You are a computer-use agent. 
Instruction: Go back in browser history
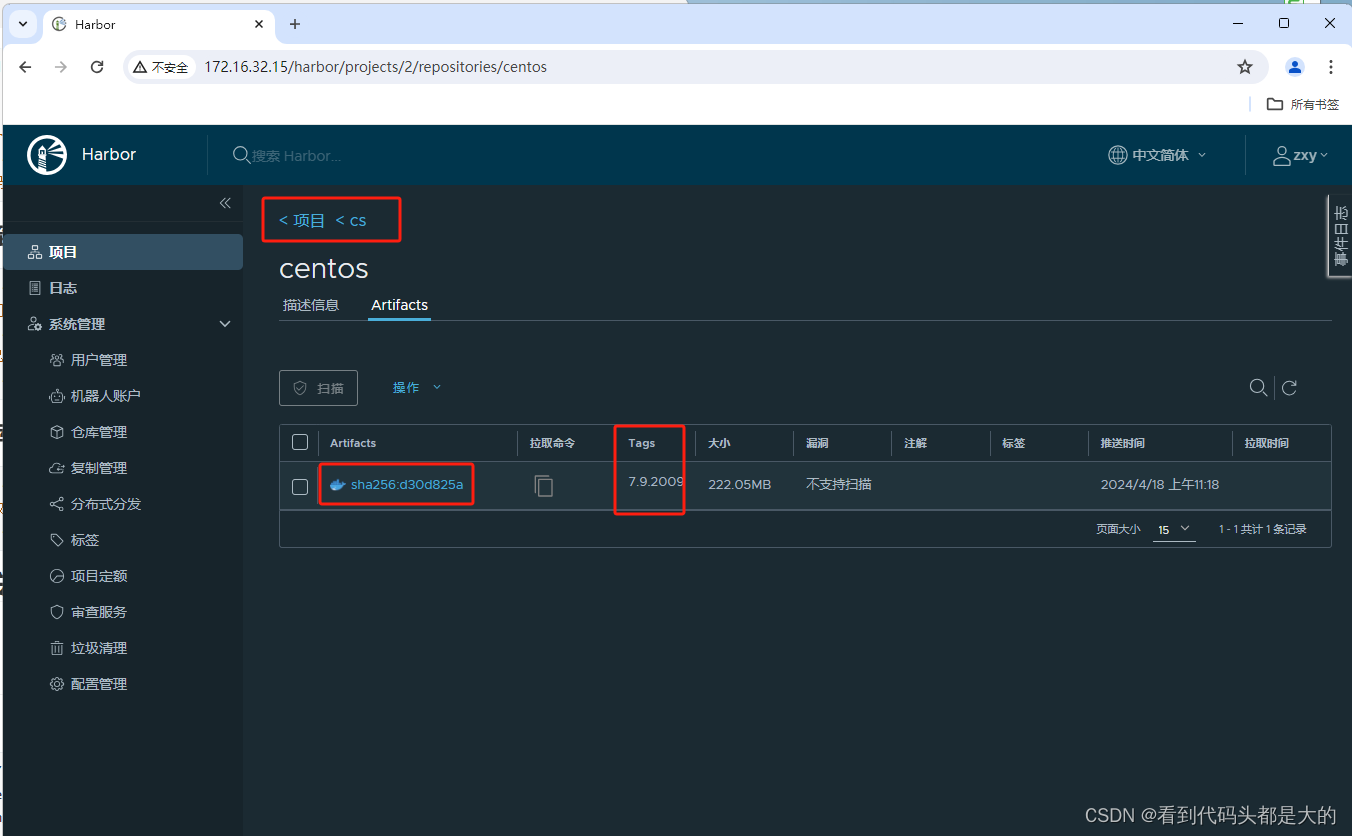pos(26,67)
